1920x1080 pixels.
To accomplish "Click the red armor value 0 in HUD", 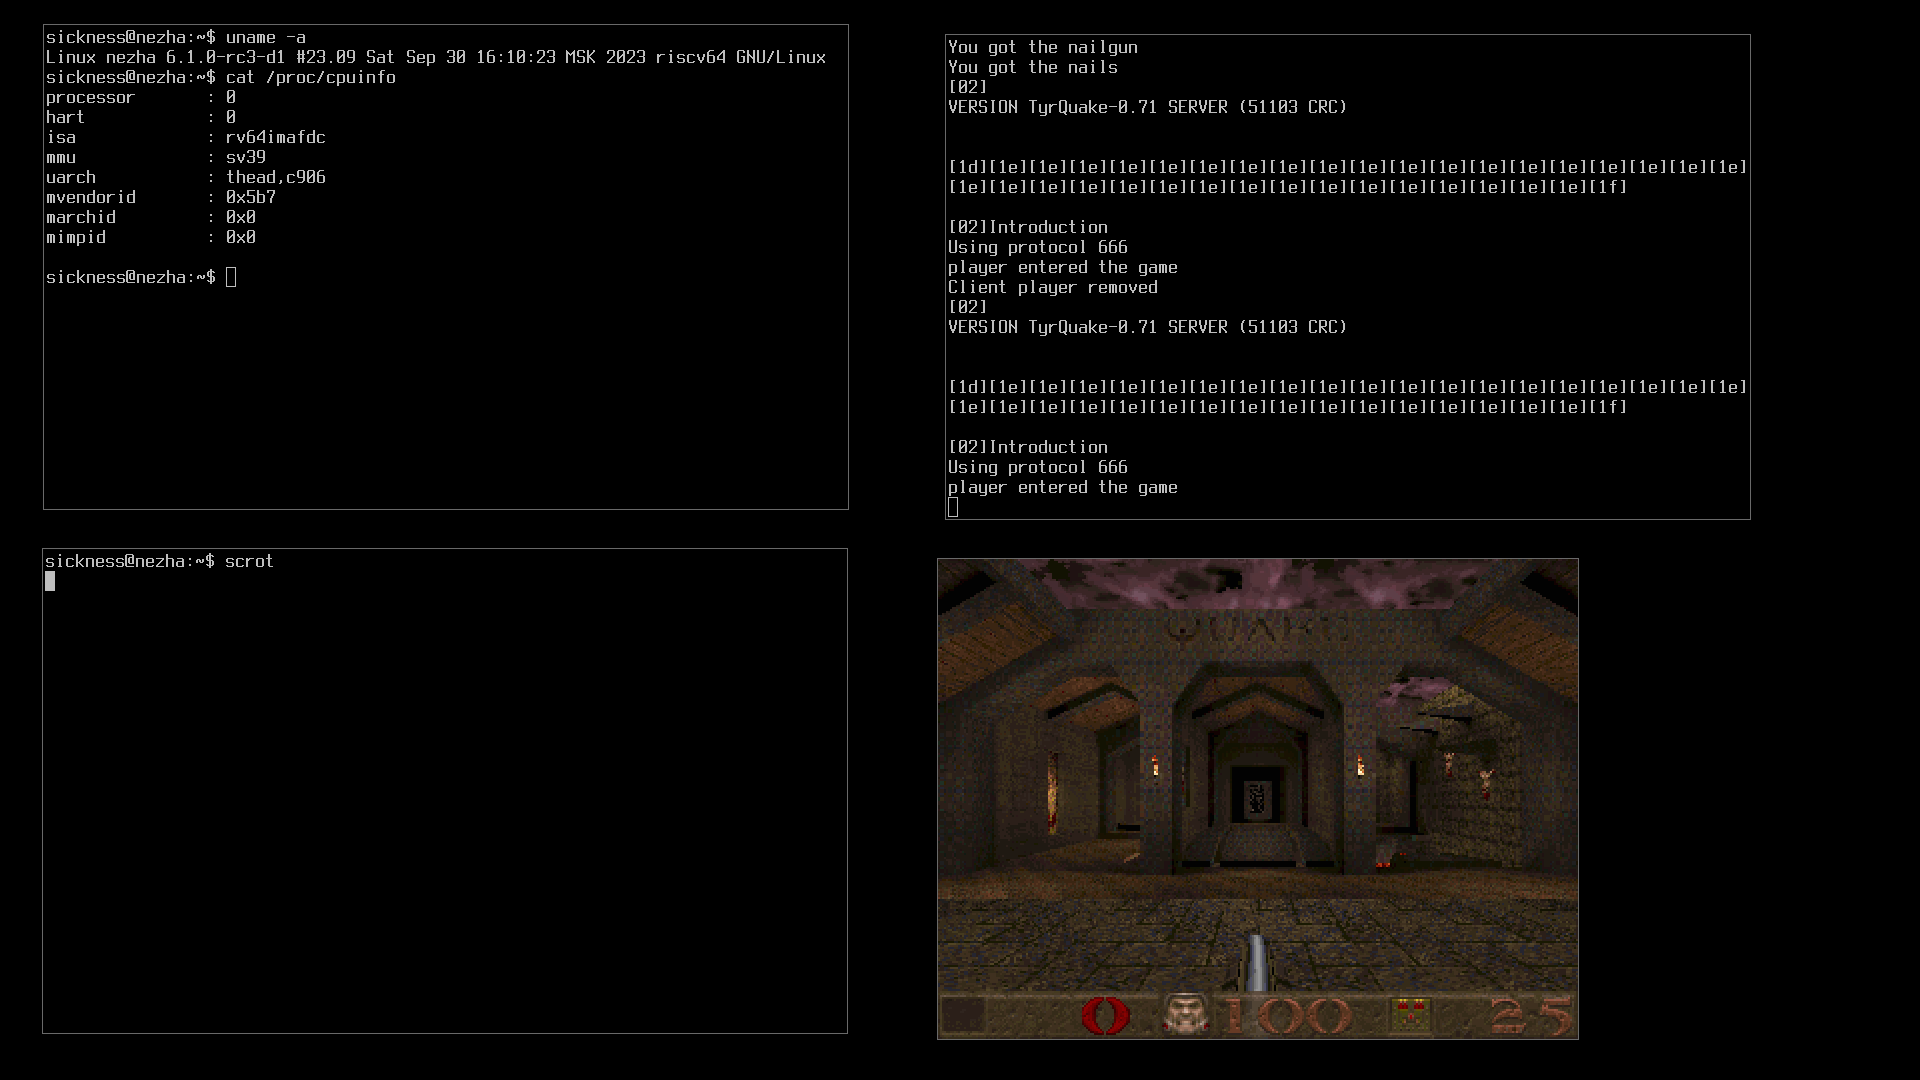I will (1105, 1016).
